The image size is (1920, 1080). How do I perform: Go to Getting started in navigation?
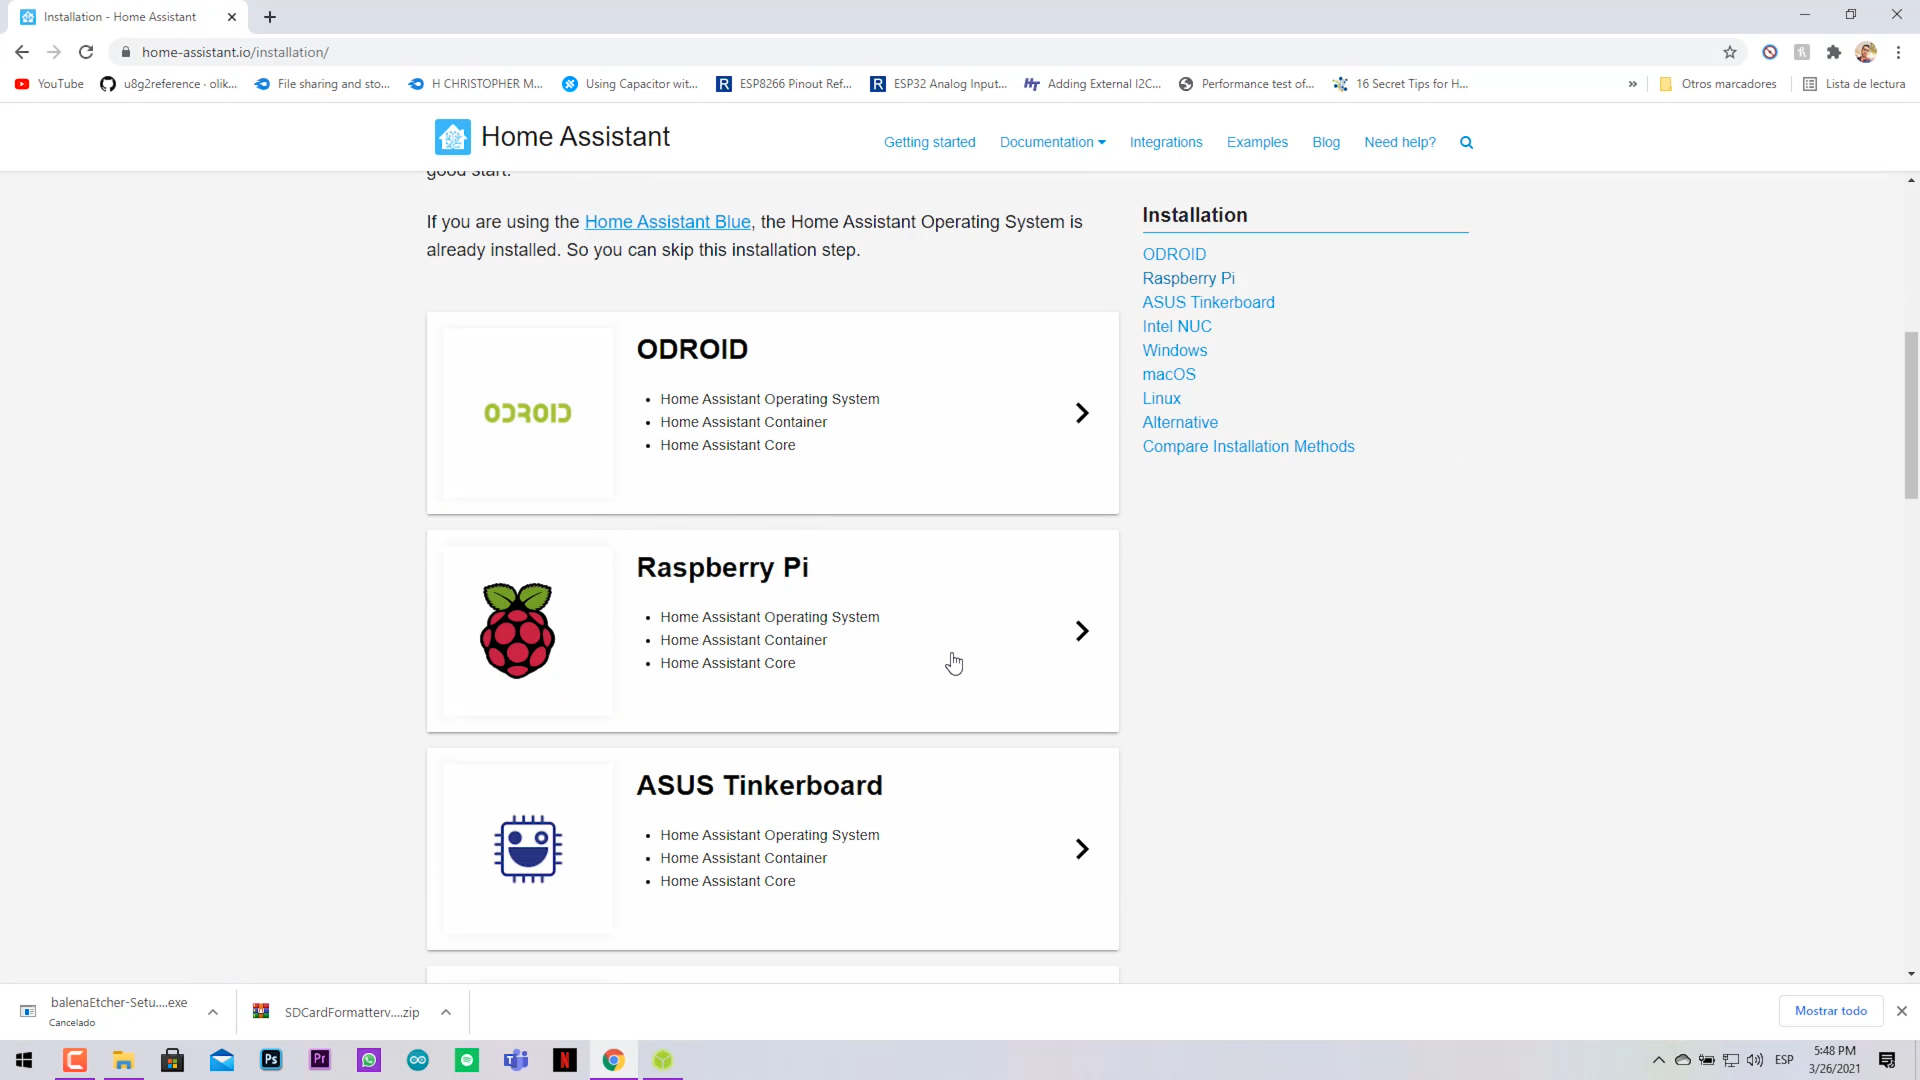coord(929,143)
